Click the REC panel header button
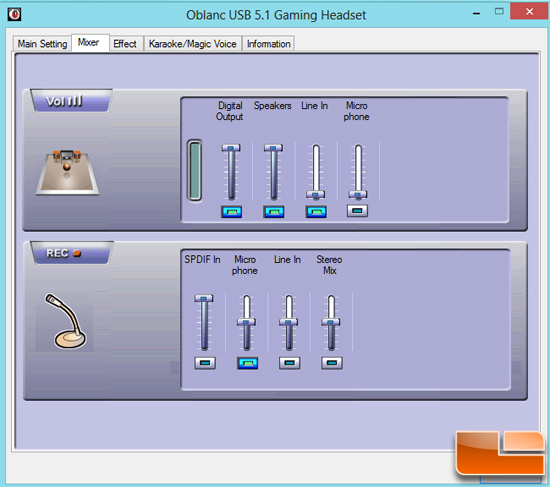This screenshot has width=550, height=487. (x=71, y=253)
